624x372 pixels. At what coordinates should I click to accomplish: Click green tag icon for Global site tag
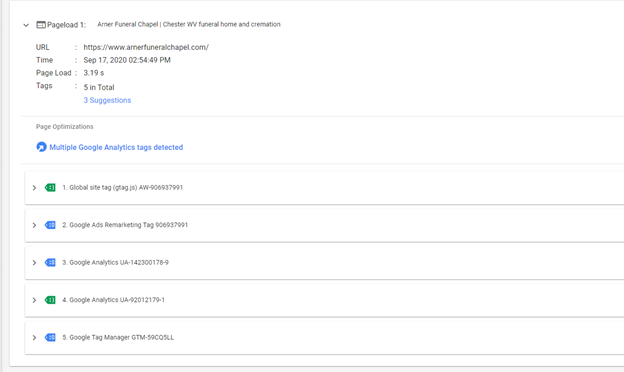point(50,187)
